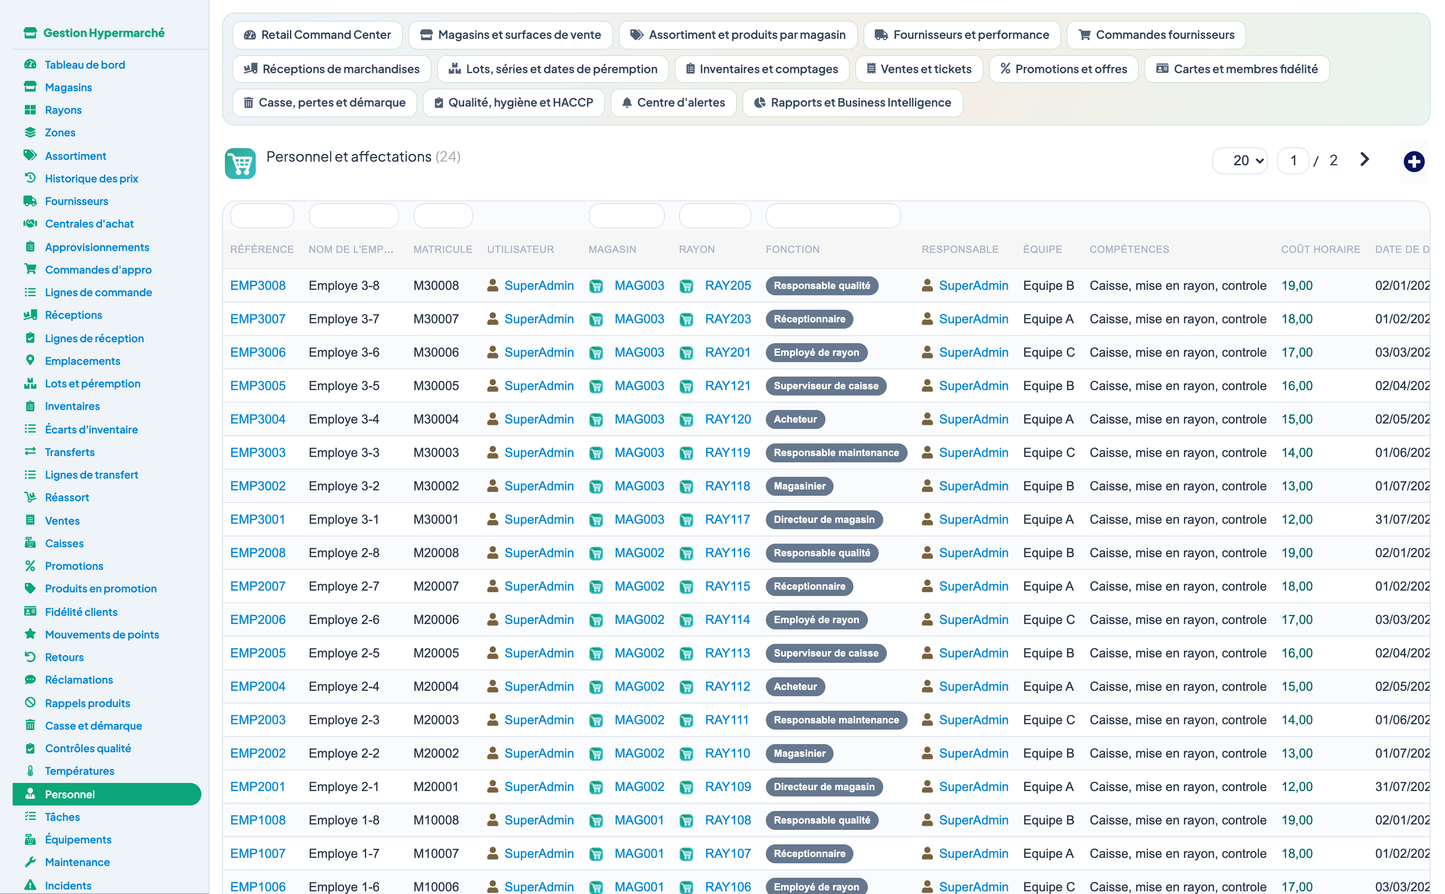This screenshot has height=894, width=1445.
Task: Click the Incidents warning triangle icon
Action: [x=30, y=885]
